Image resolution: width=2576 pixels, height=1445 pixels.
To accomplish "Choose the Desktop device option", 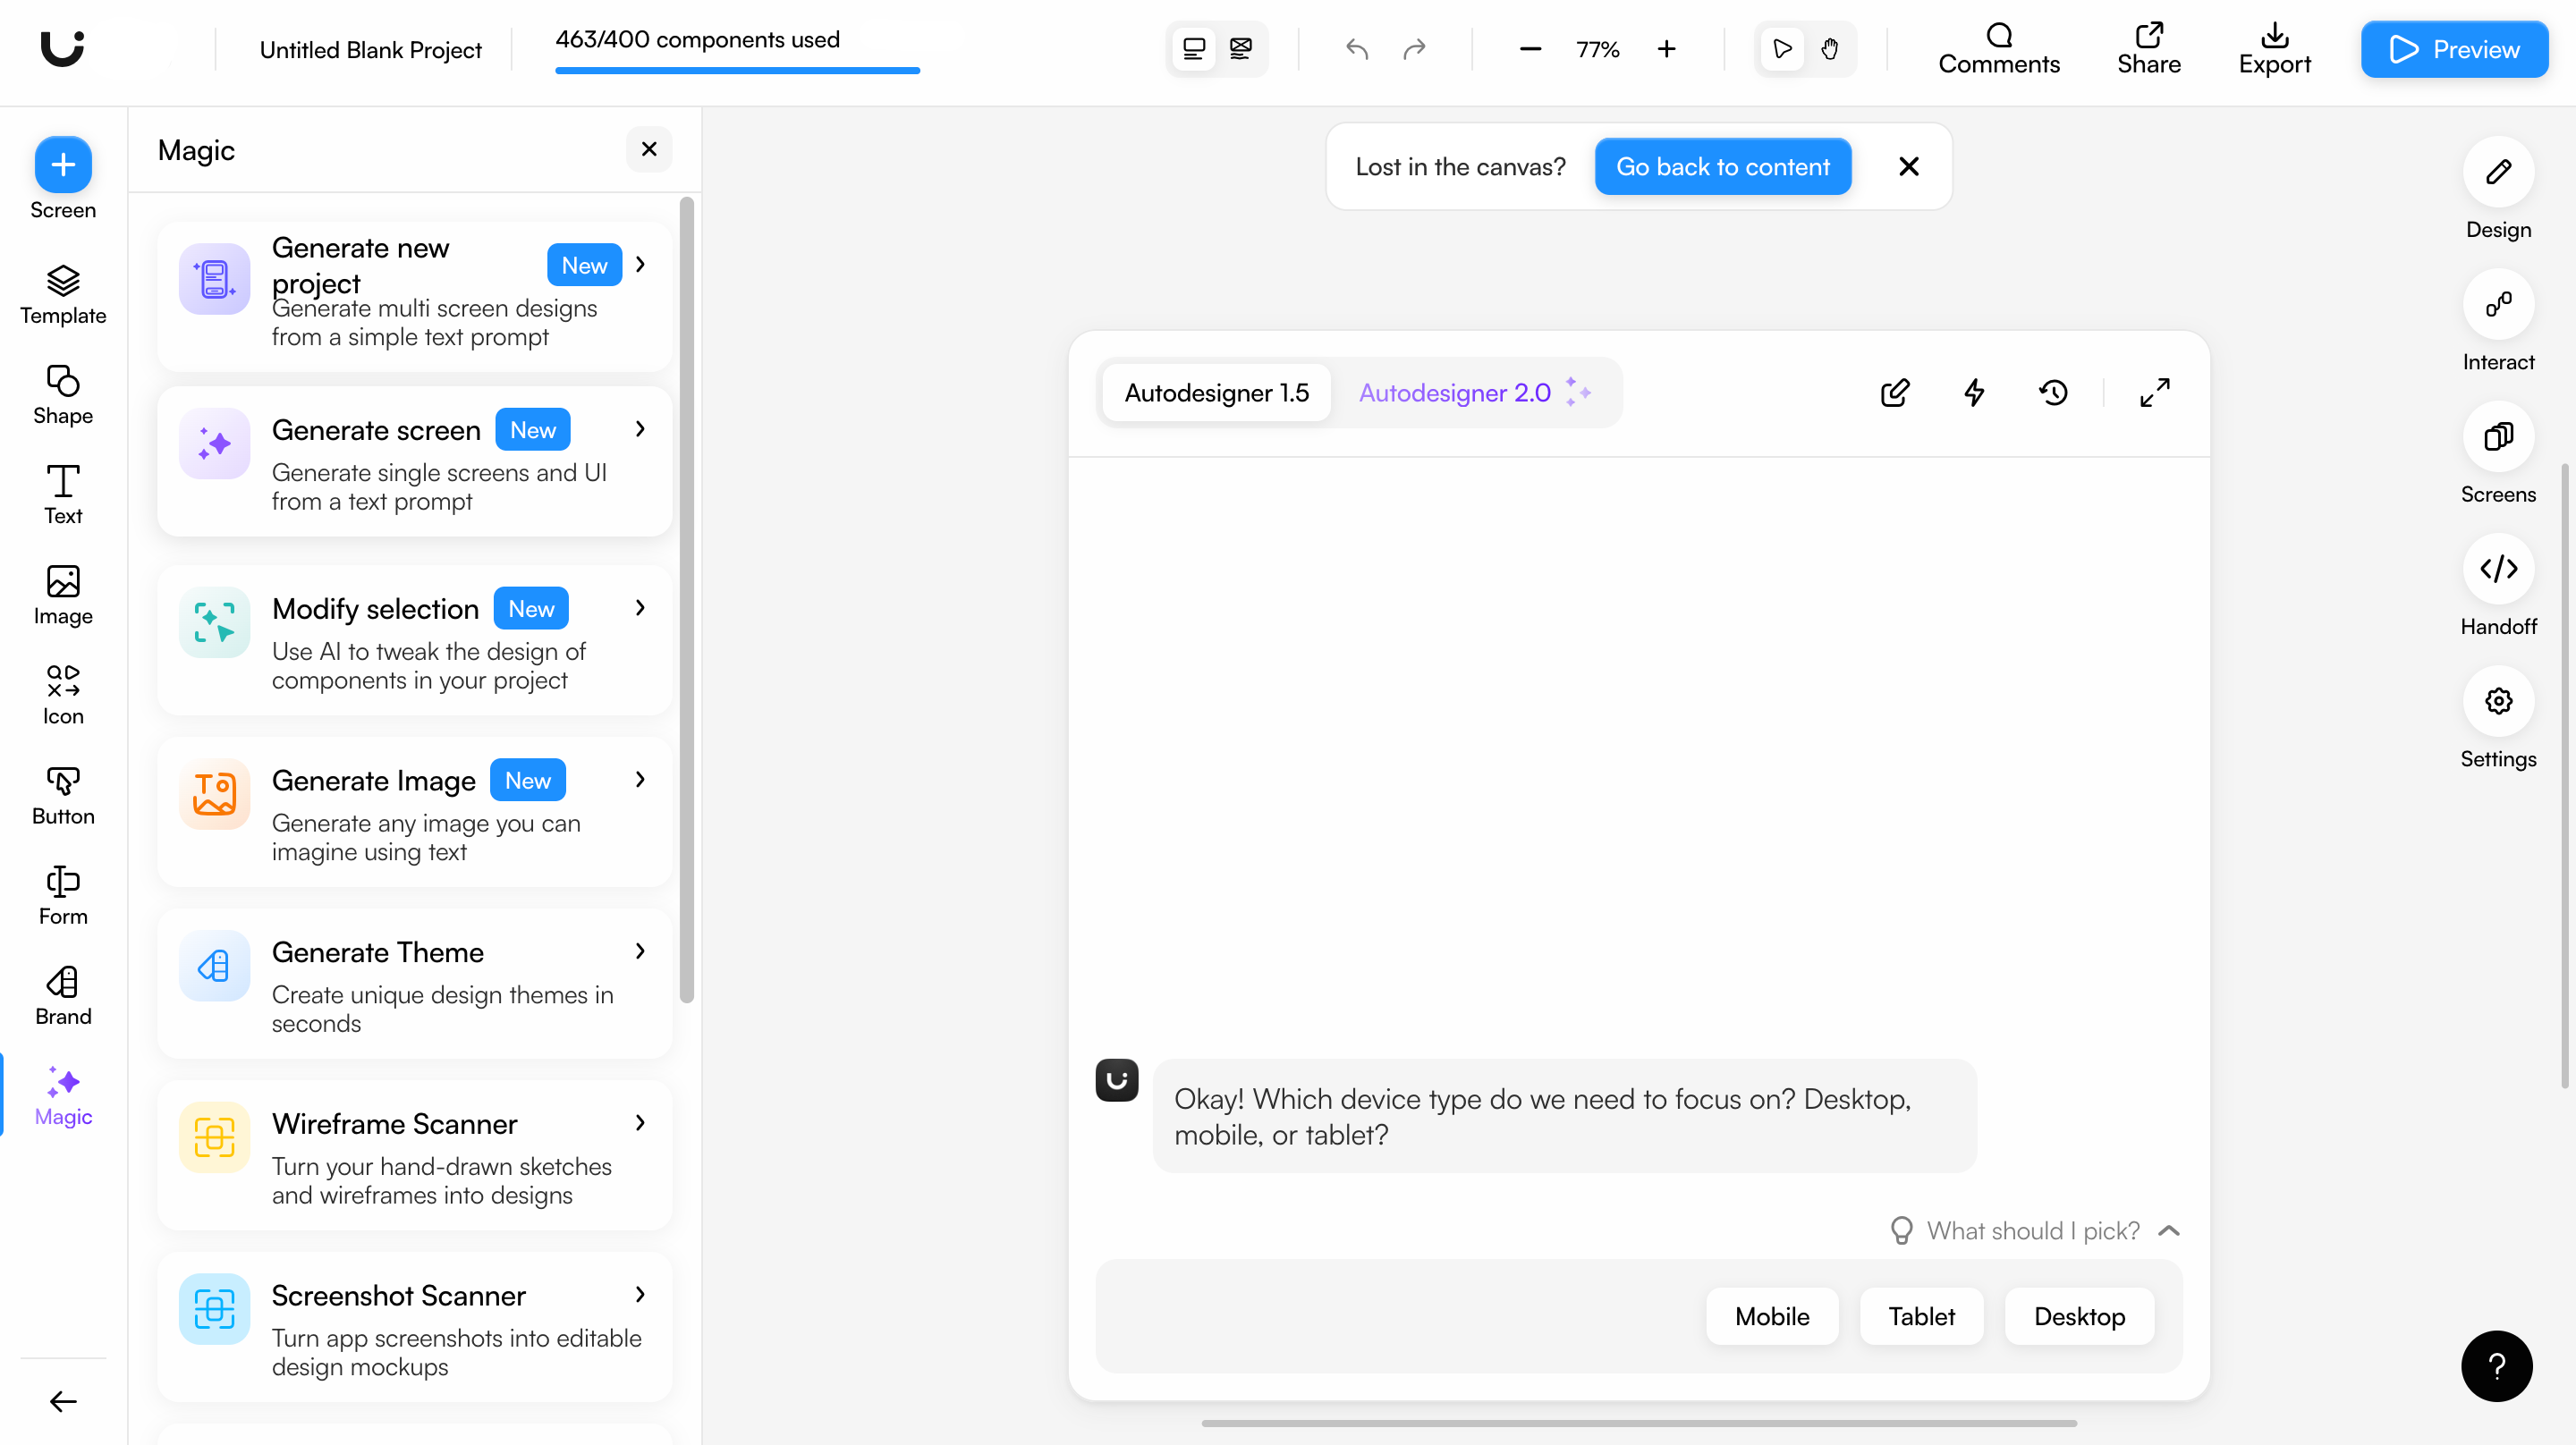I will (2078, 1316).
